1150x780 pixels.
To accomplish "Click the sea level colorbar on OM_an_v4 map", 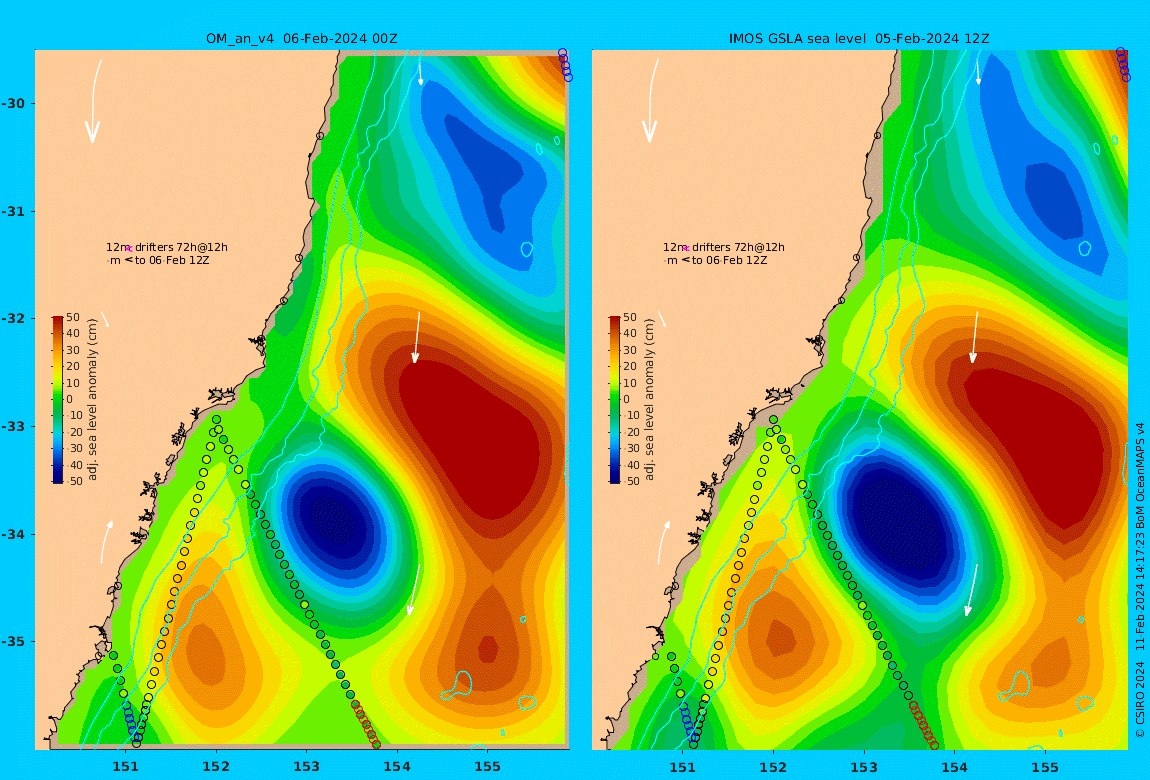I will click(x=58, y=400).
